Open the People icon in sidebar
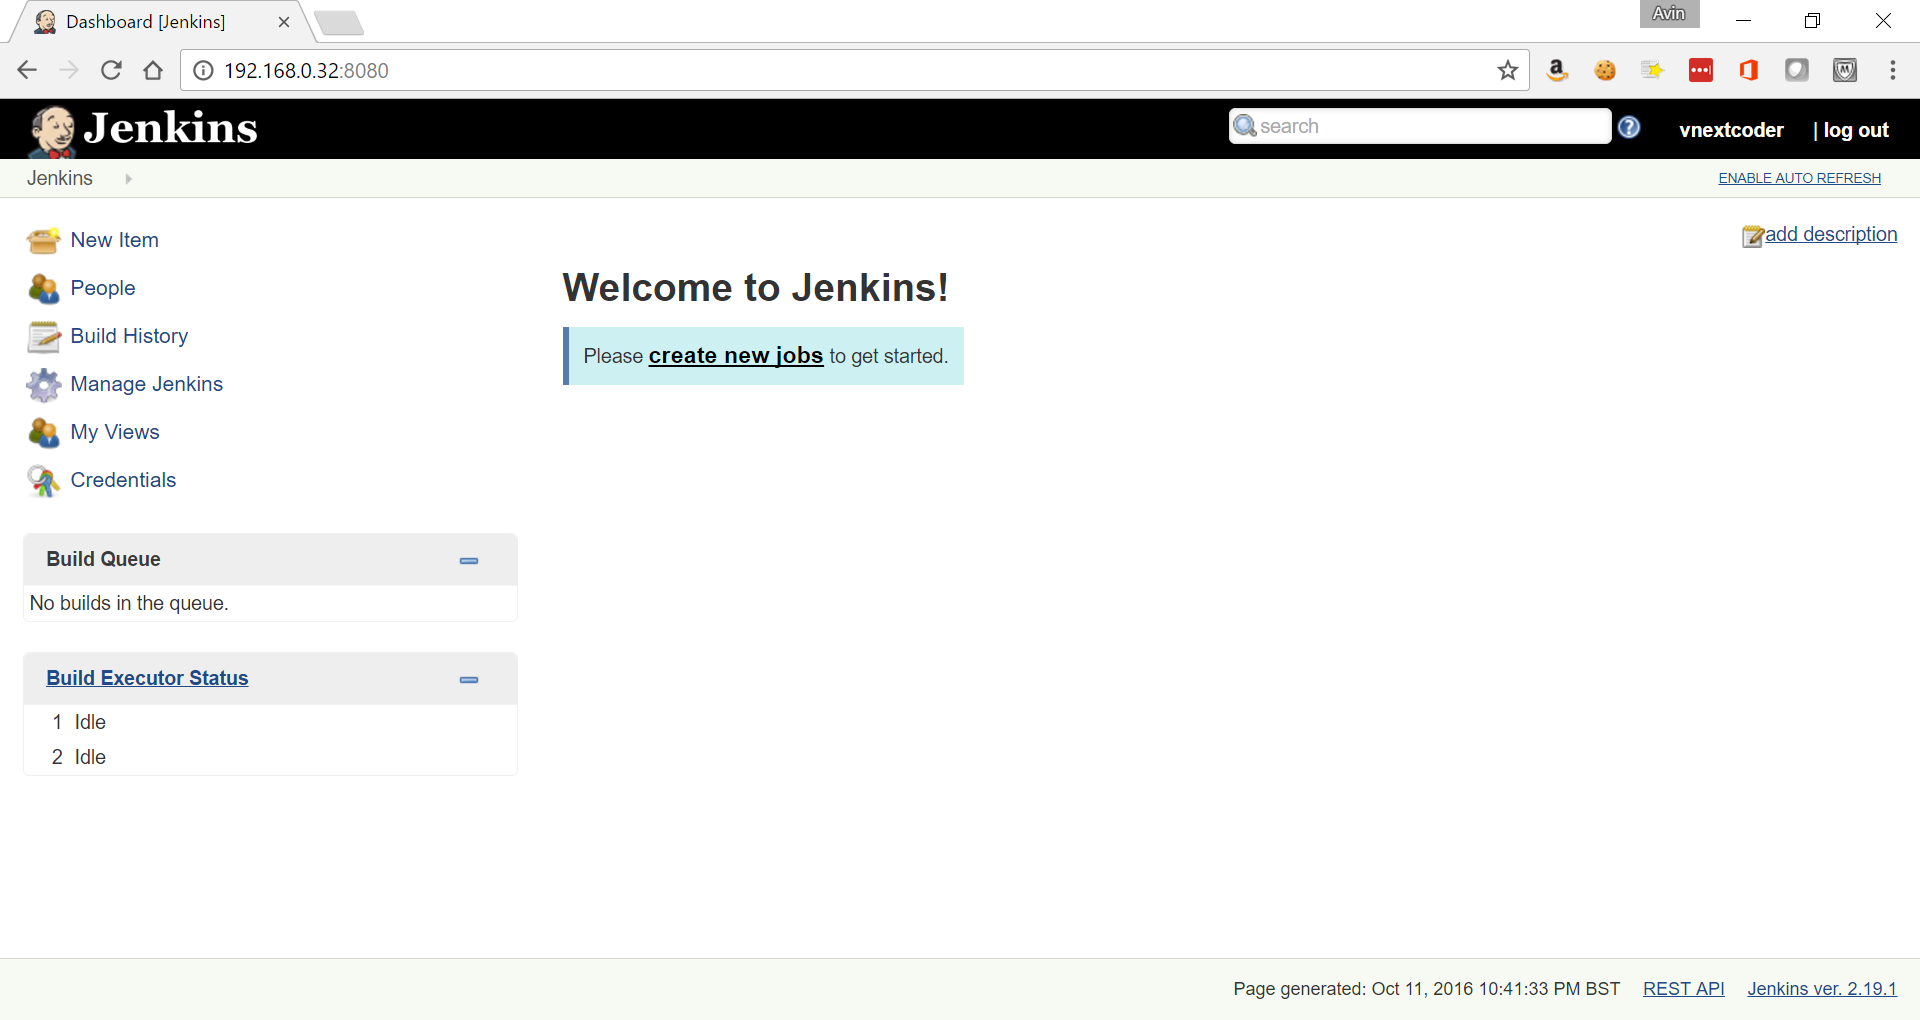Viewport: 1920px width, 1020px height. point(43,289)
